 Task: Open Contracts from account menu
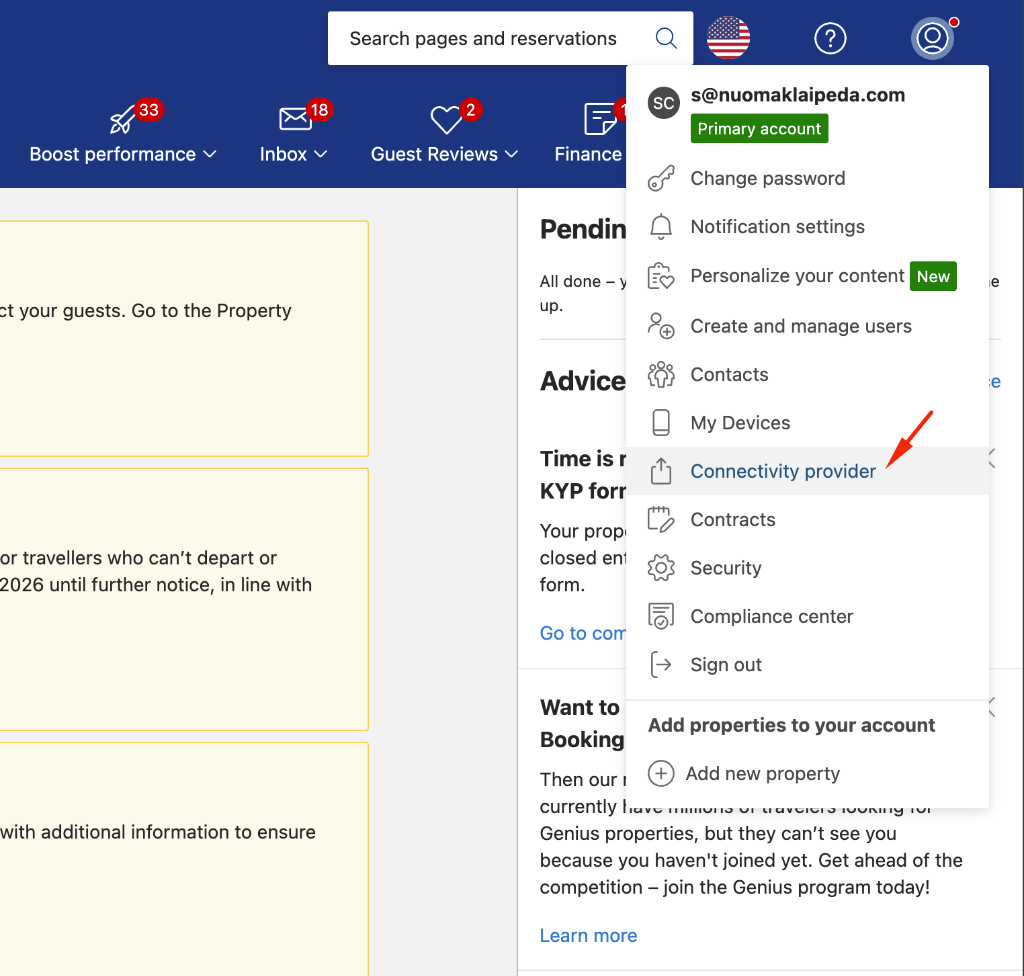(733, 520)
